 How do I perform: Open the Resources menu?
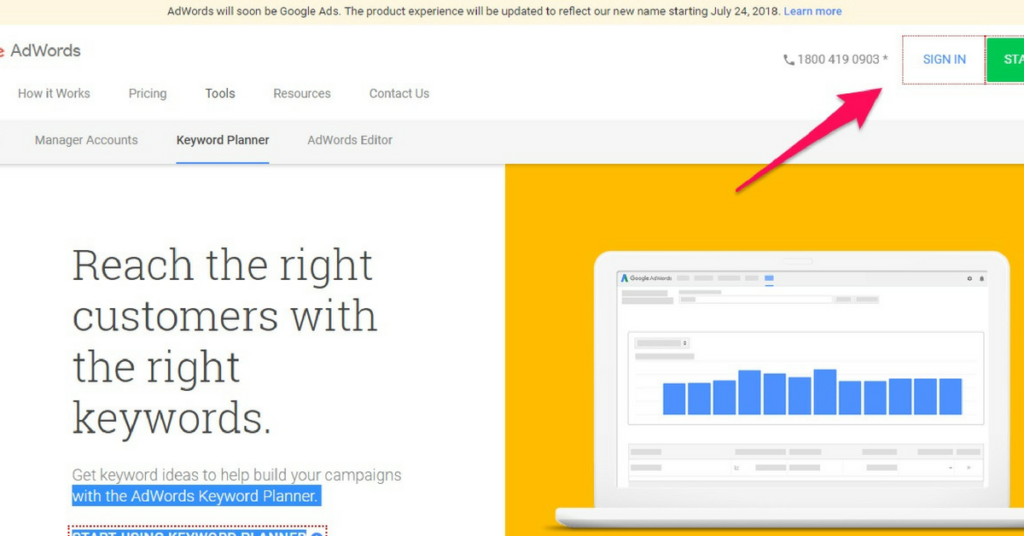point(302,93)
